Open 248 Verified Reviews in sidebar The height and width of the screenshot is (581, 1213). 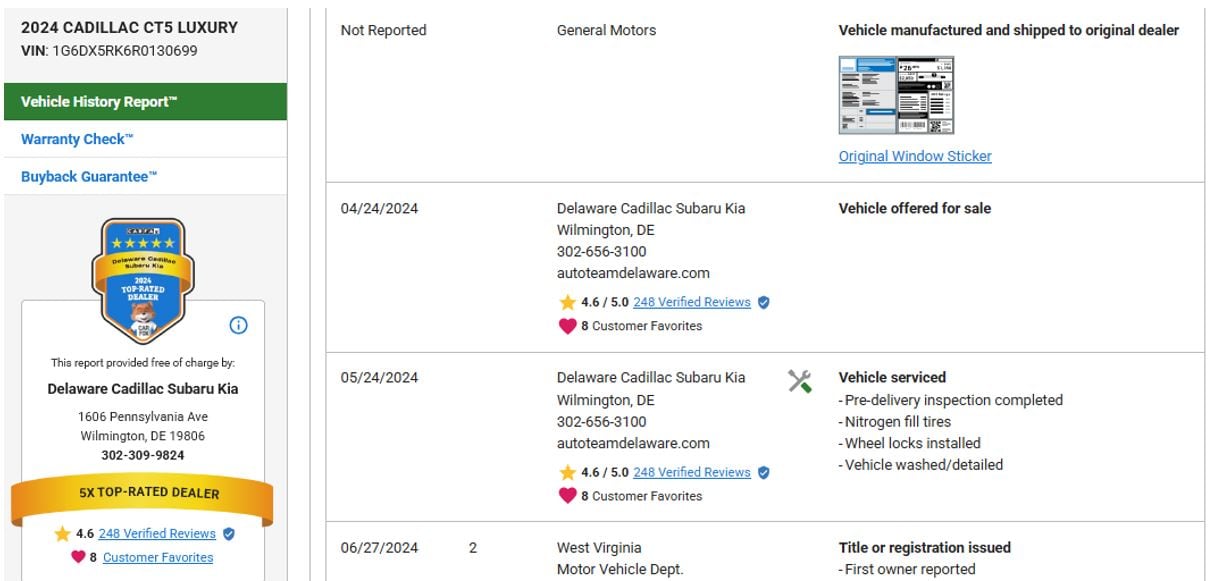pyautogui.click(x=157, y=534)
